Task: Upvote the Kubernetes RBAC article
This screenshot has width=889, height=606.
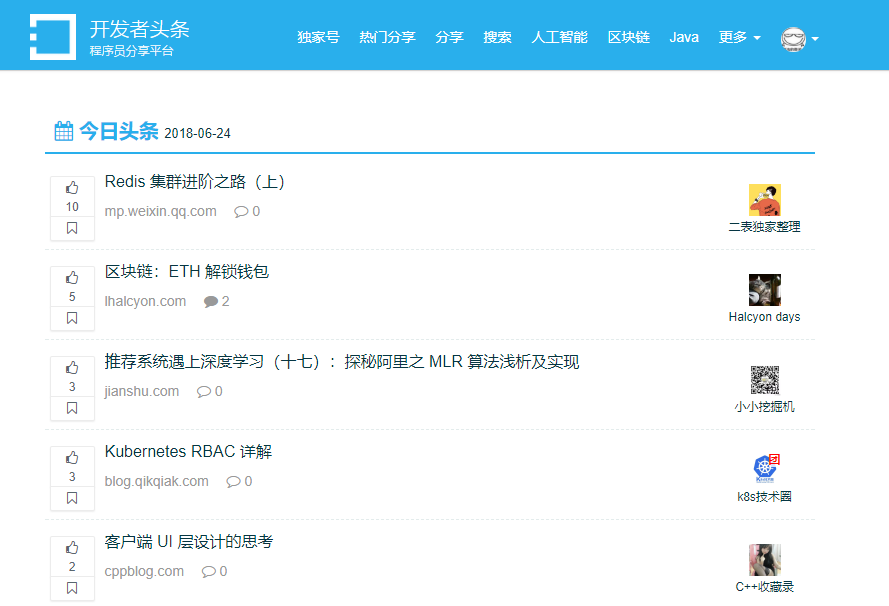Action: (x=72, y=457)
